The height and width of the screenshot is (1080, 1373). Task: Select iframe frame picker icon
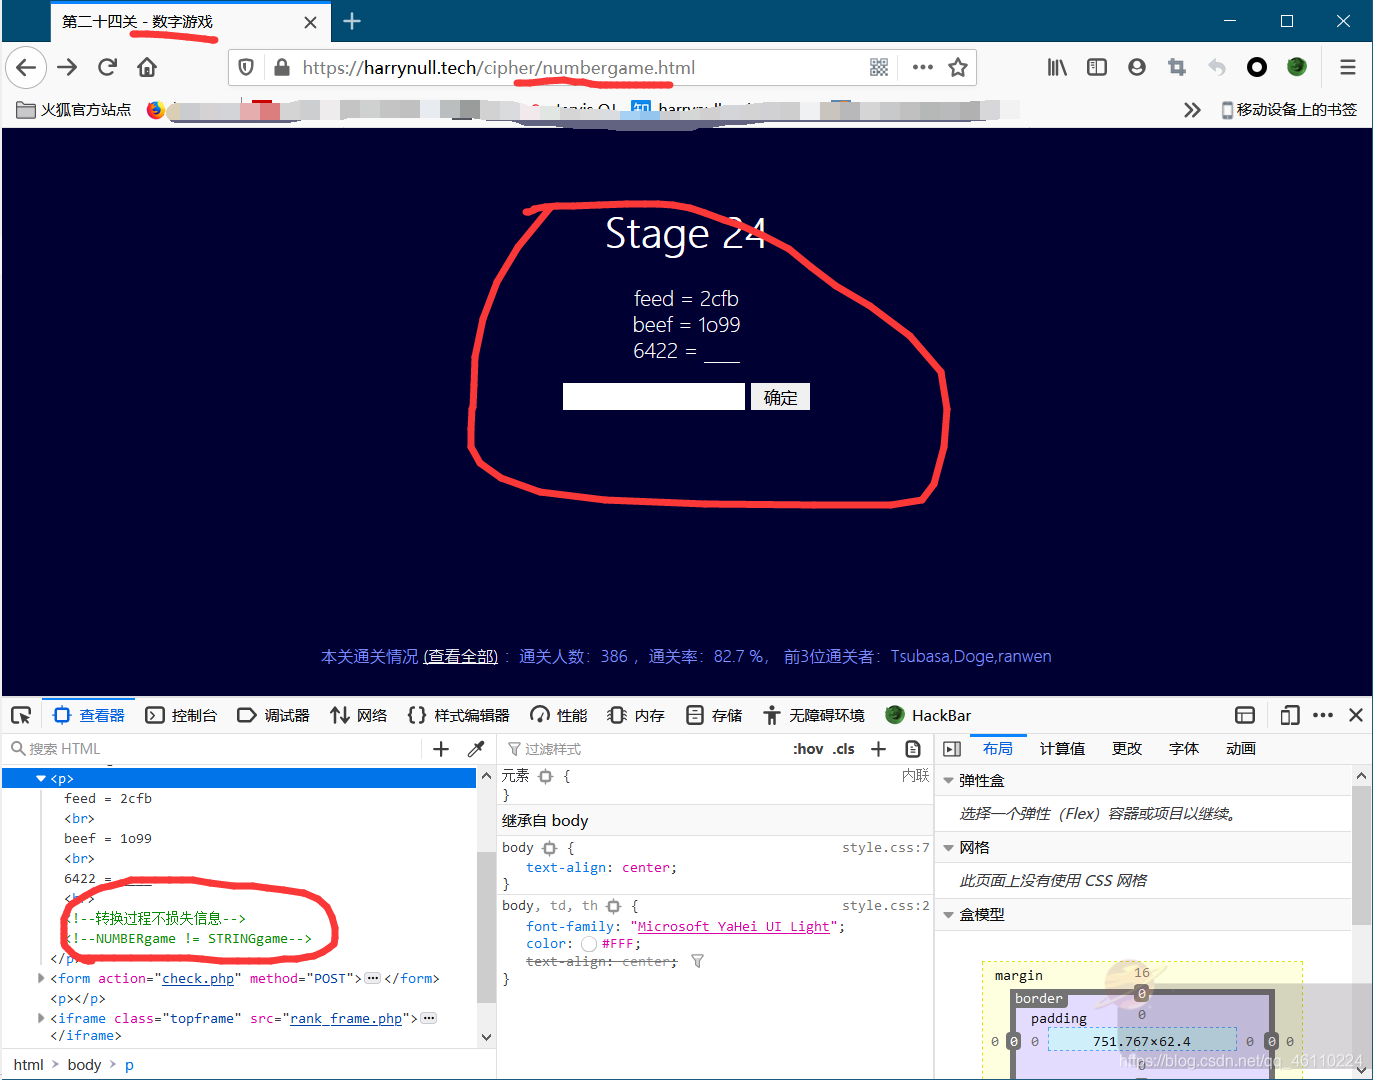[1245, 715]
